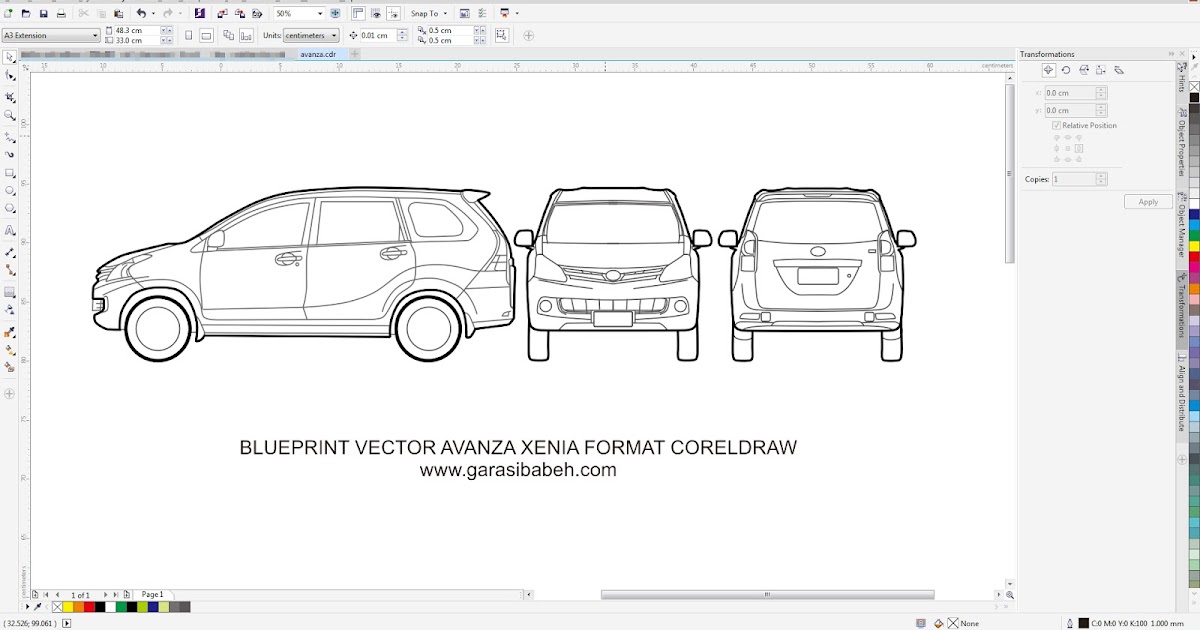Set page orientation to Portrait
The image size is (1200, 630).
coord(190,35)
